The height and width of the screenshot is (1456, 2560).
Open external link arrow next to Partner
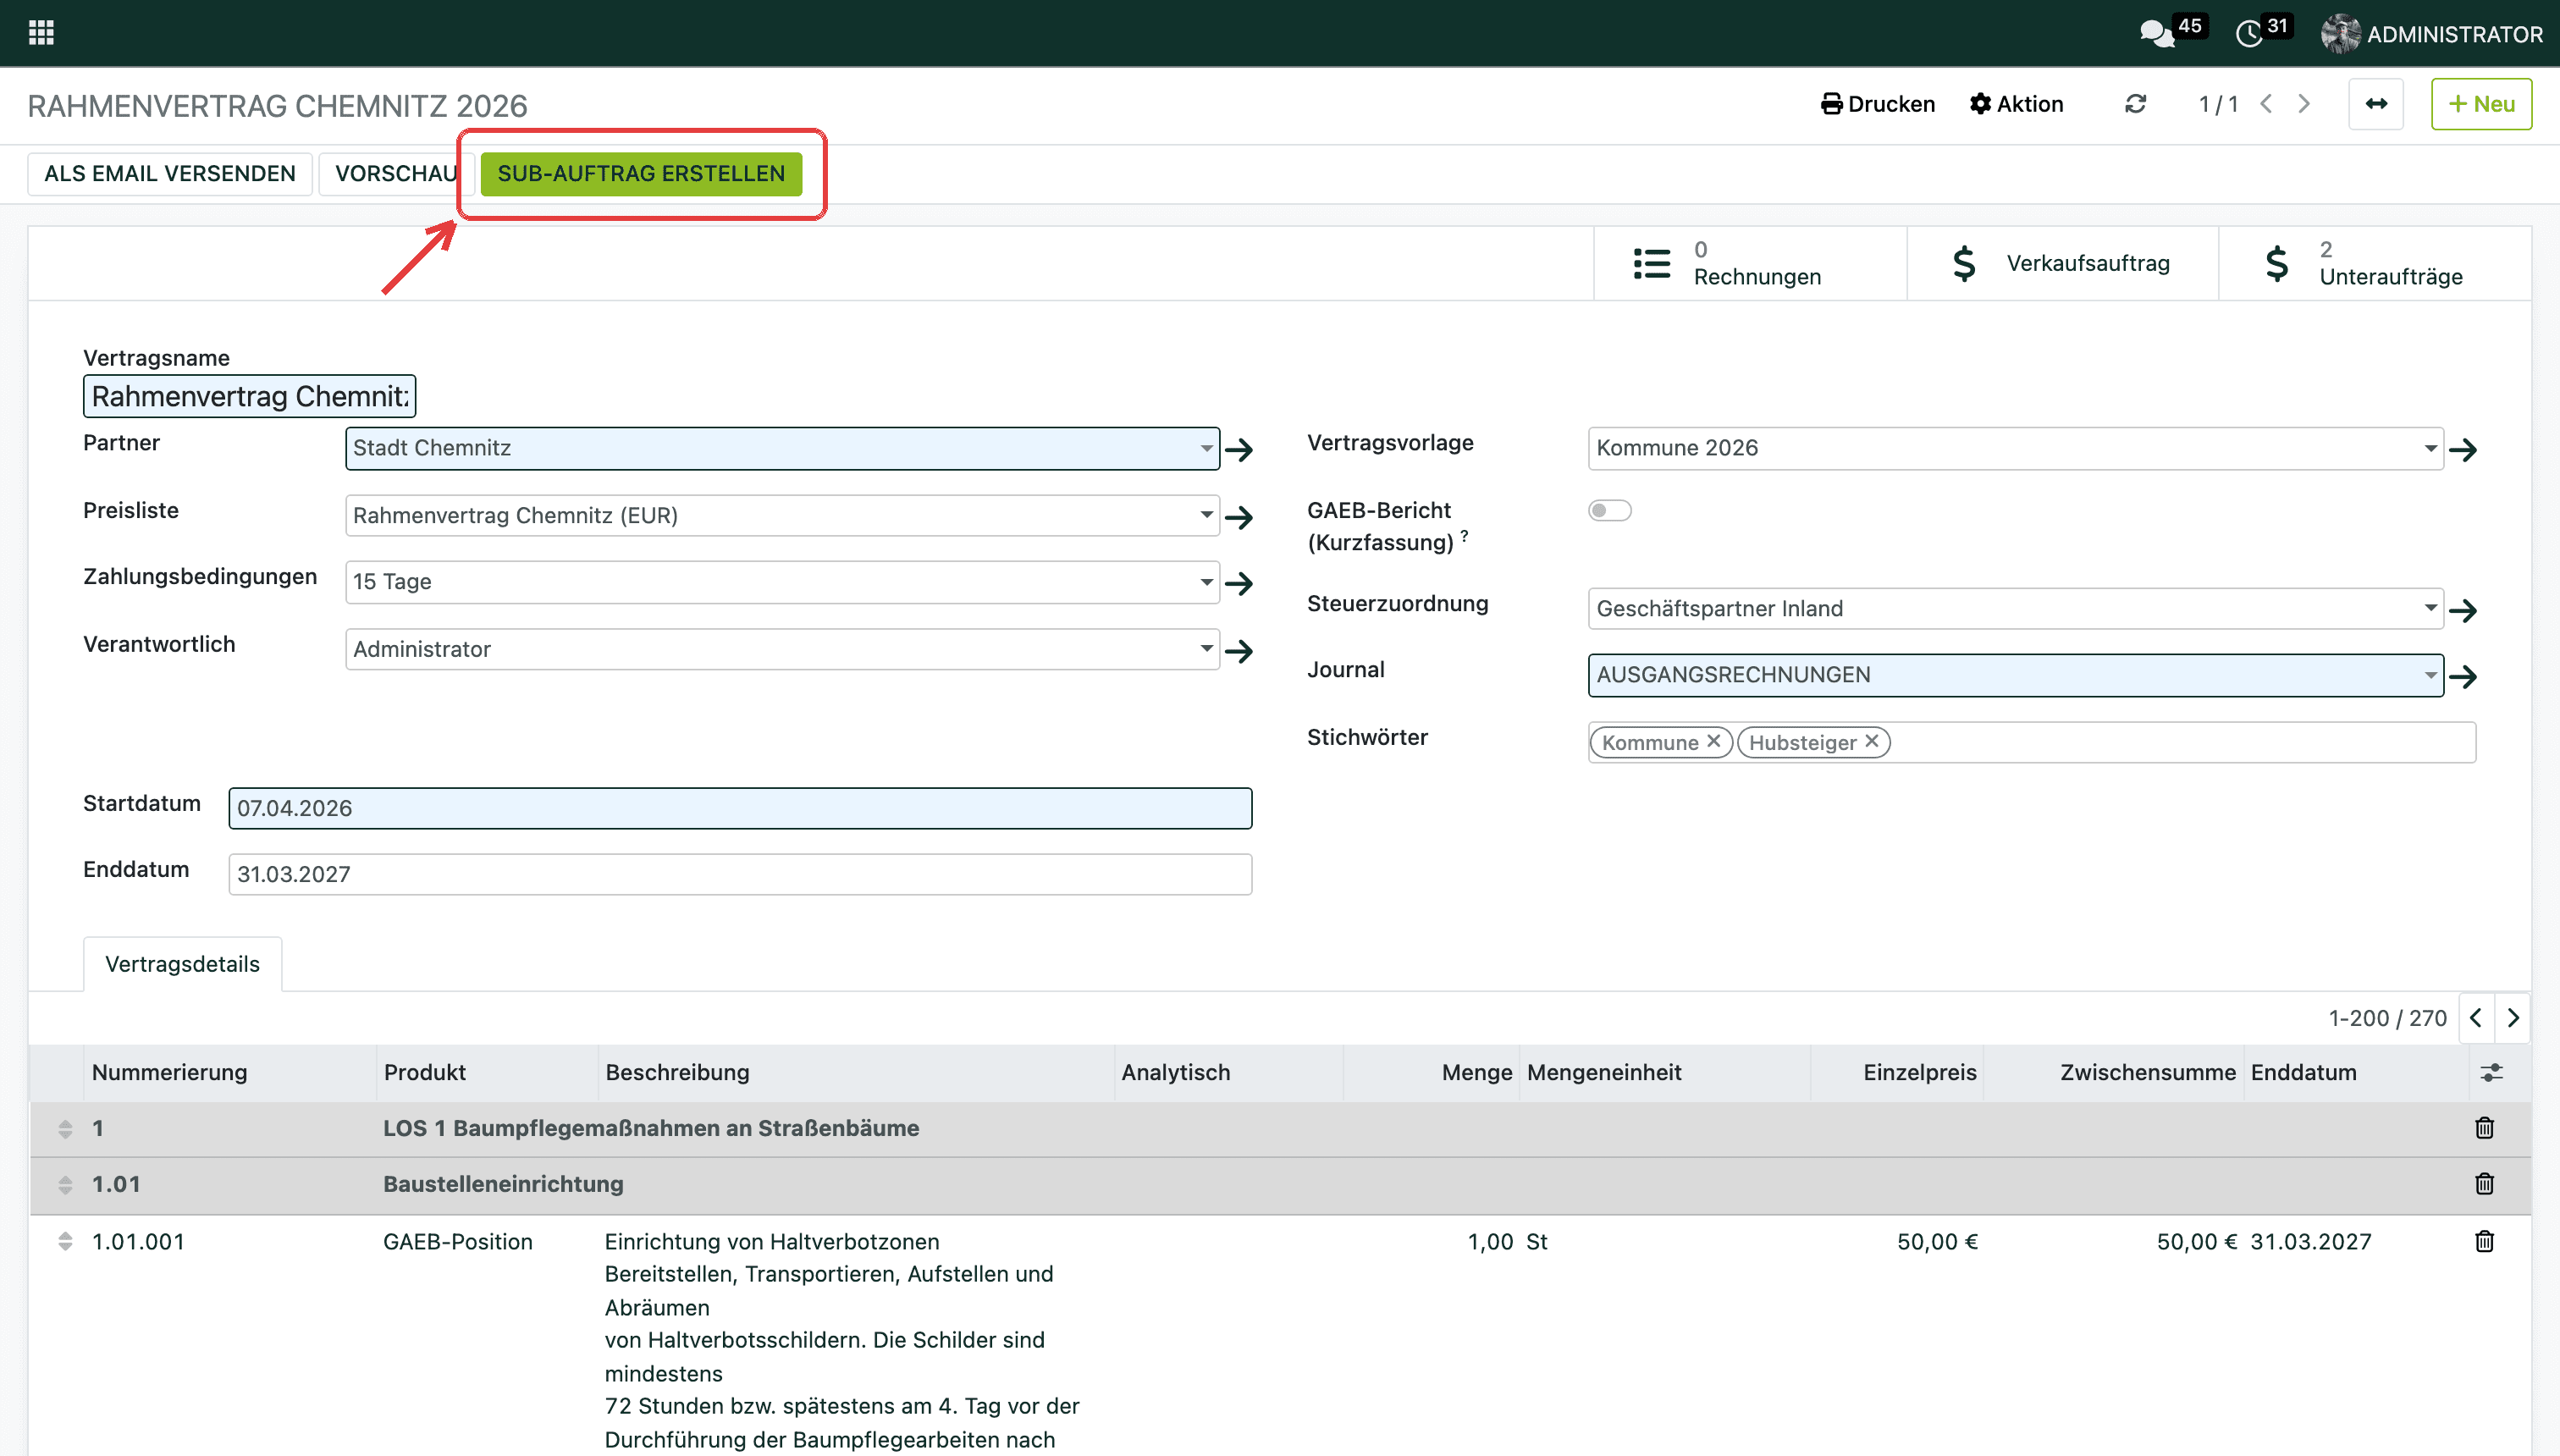point(1239,449)
